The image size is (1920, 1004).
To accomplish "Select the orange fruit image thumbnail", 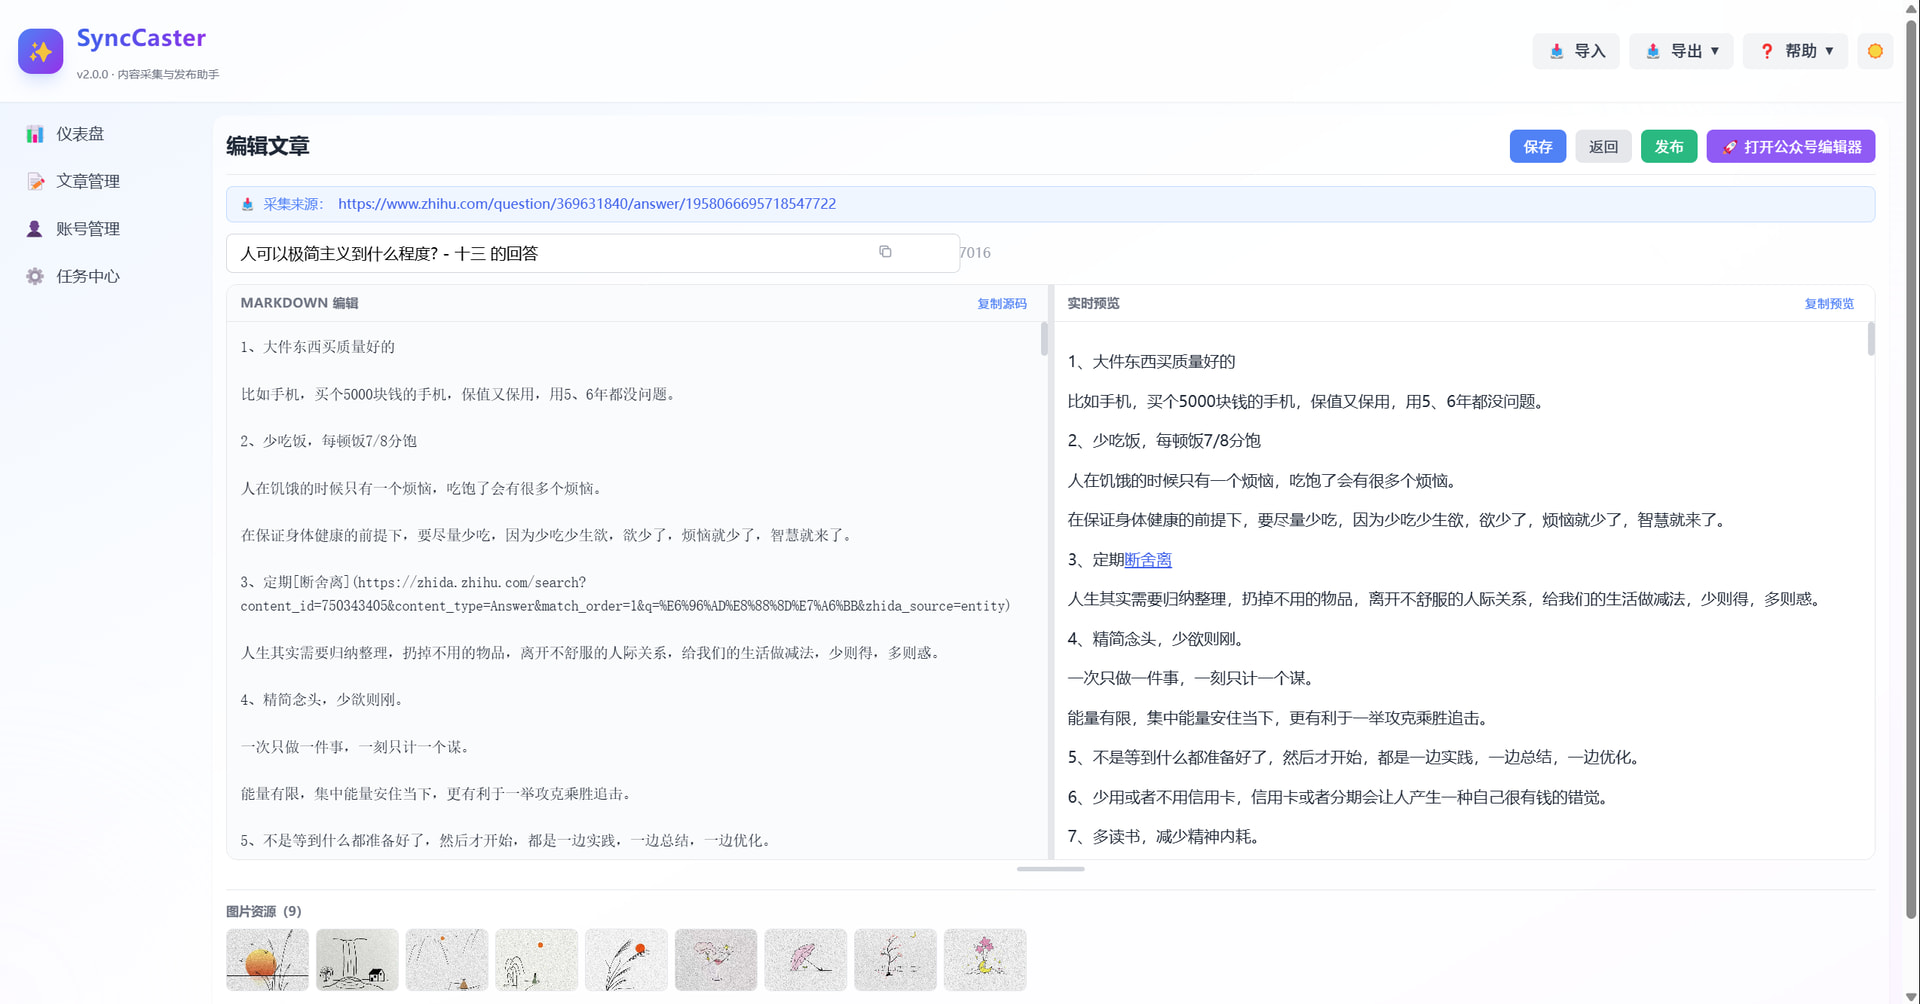I will pyautogui.click(x=267, y=960).
